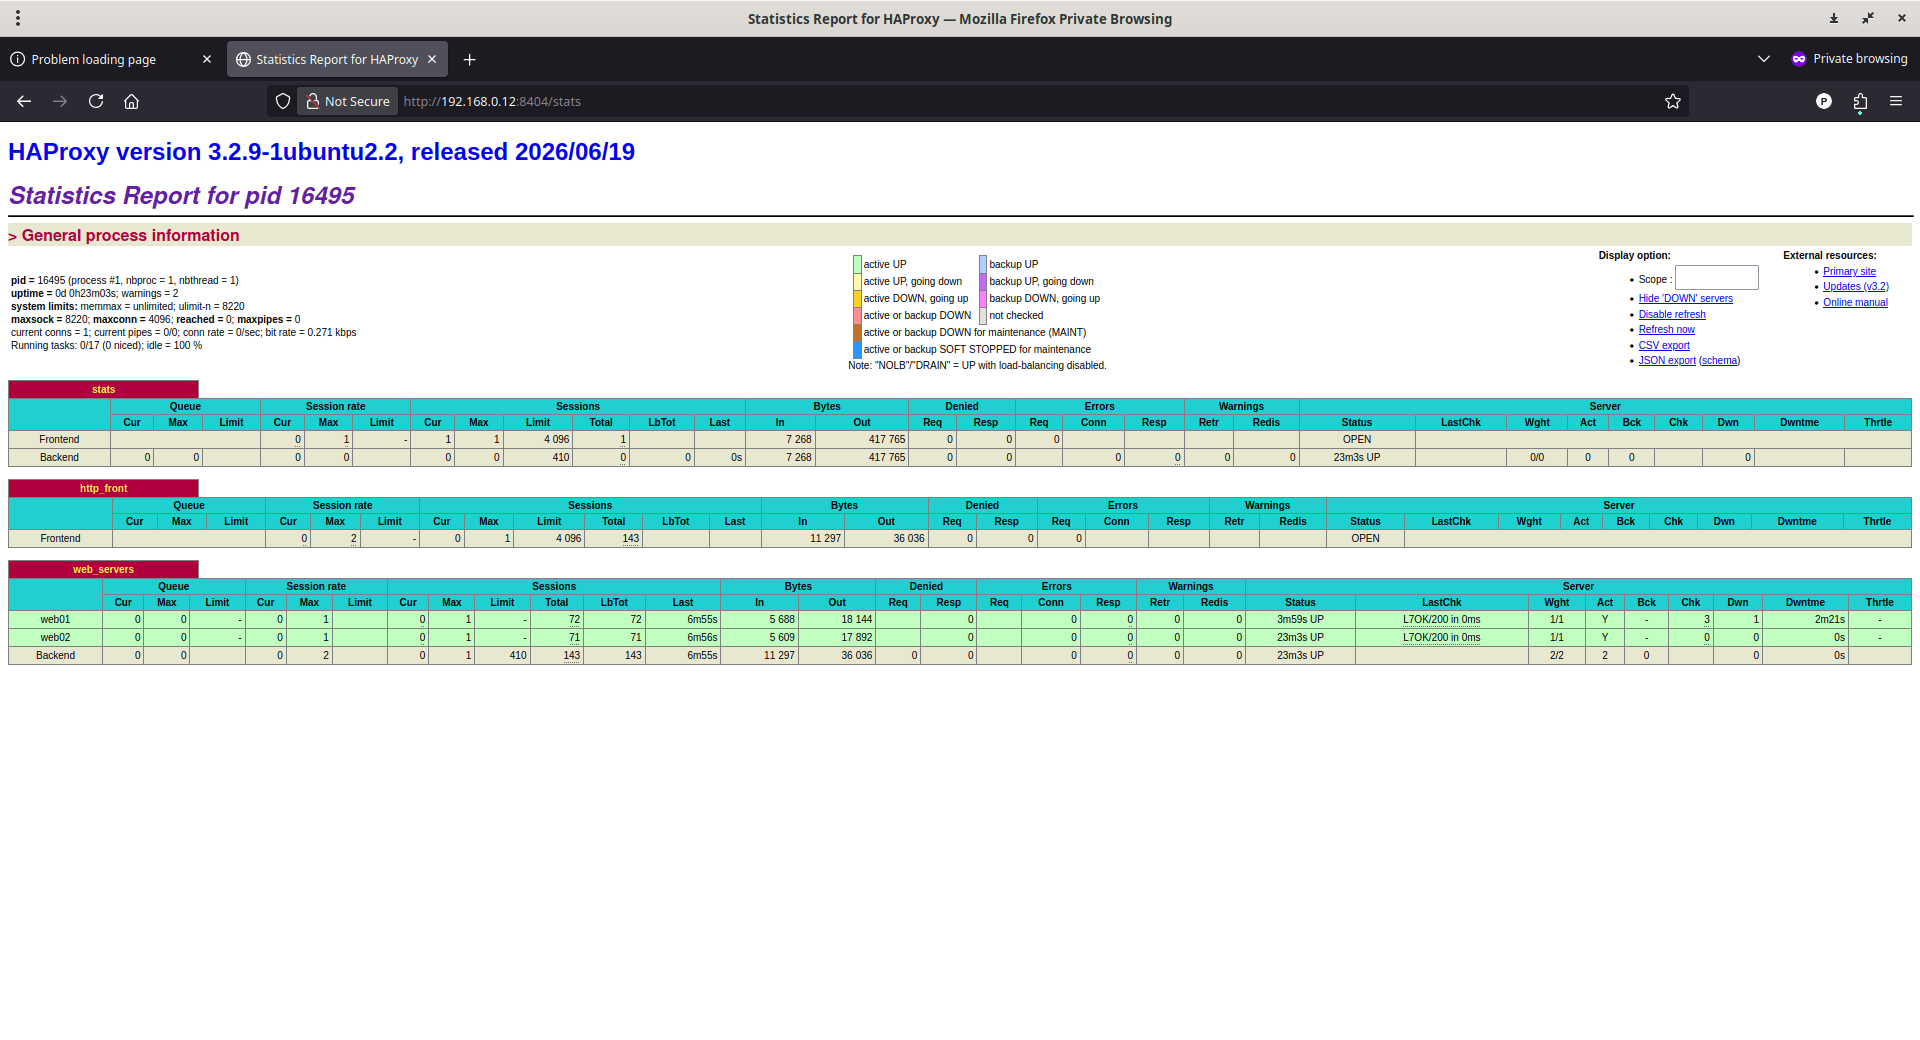Click the http_front Frontend row label
The width and height of the screenshot is (1920, 1040).
(x=60, y=538)
